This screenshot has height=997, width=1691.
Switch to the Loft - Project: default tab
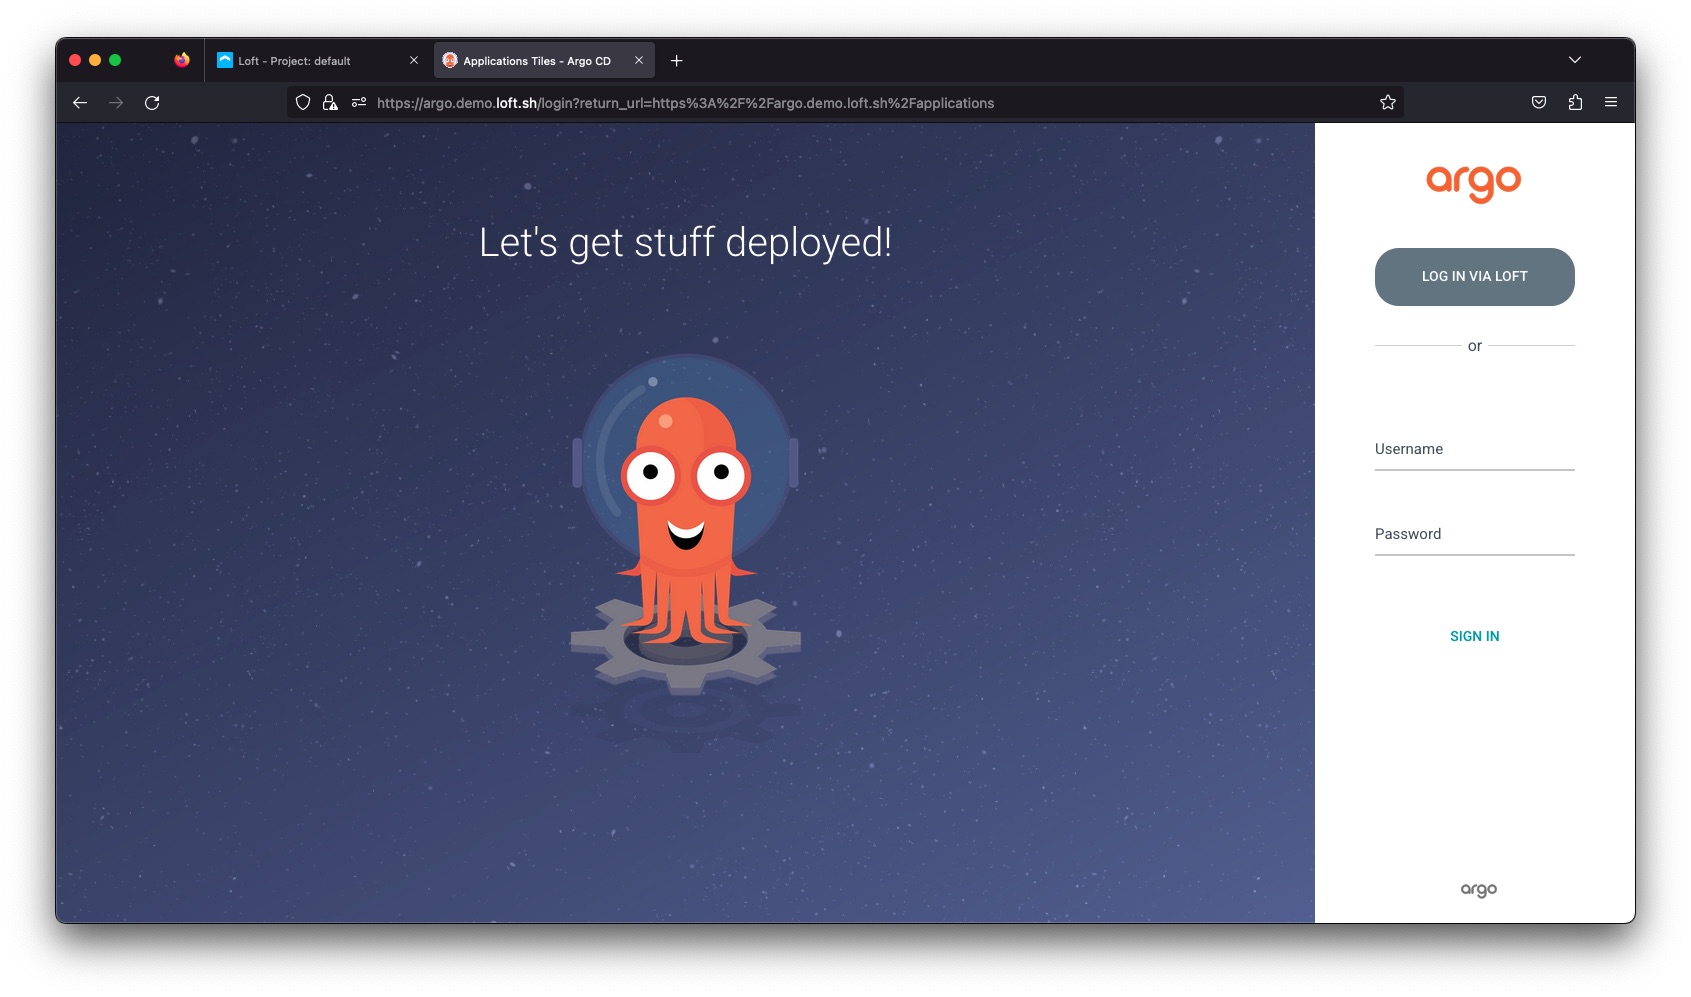pyautogui.click(x=318, y=61)
